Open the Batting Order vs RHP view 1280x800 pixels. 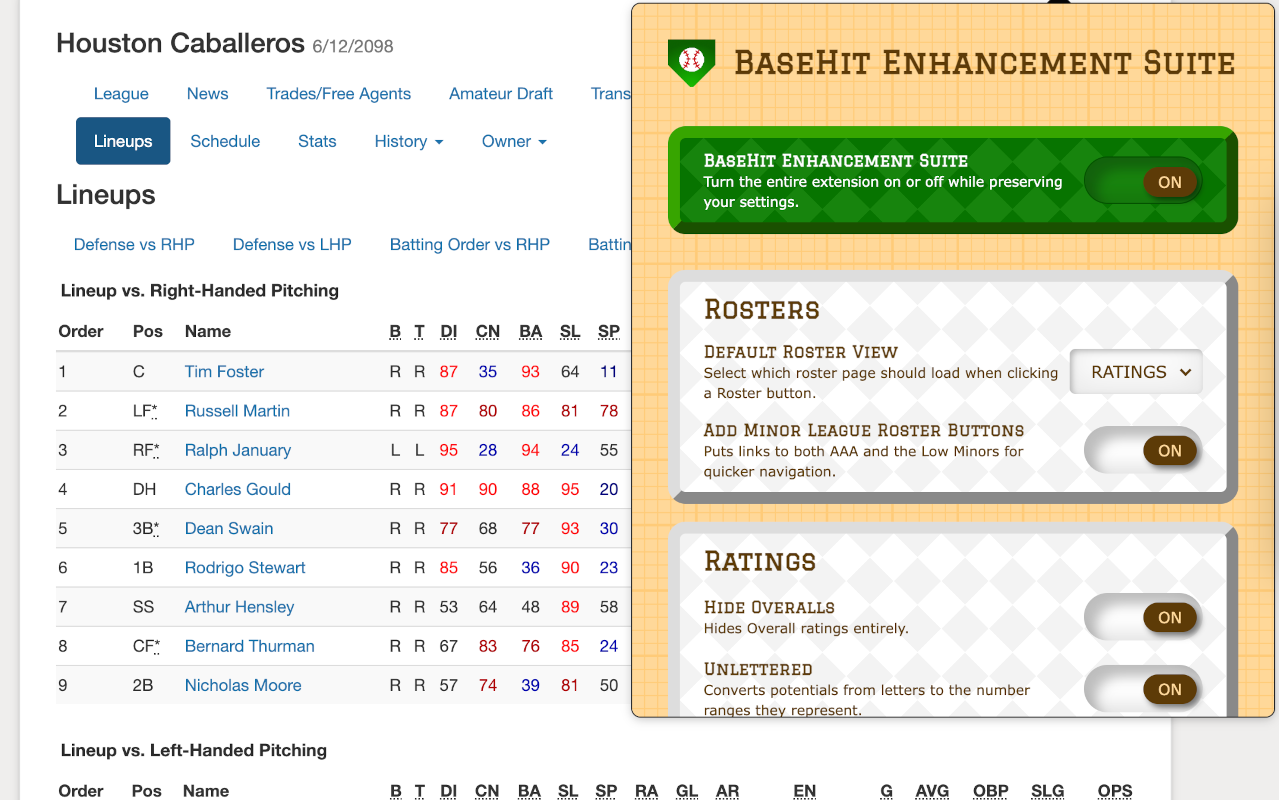click(x=470, y=244)
